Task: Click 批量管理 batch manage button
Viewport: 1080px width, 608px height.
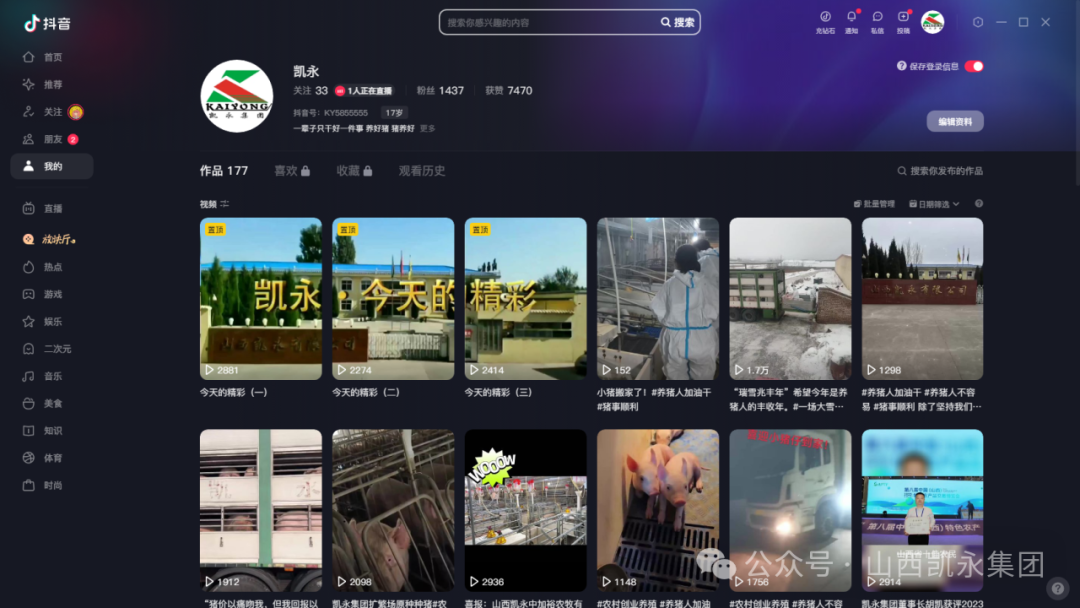Action: (874, 204)
